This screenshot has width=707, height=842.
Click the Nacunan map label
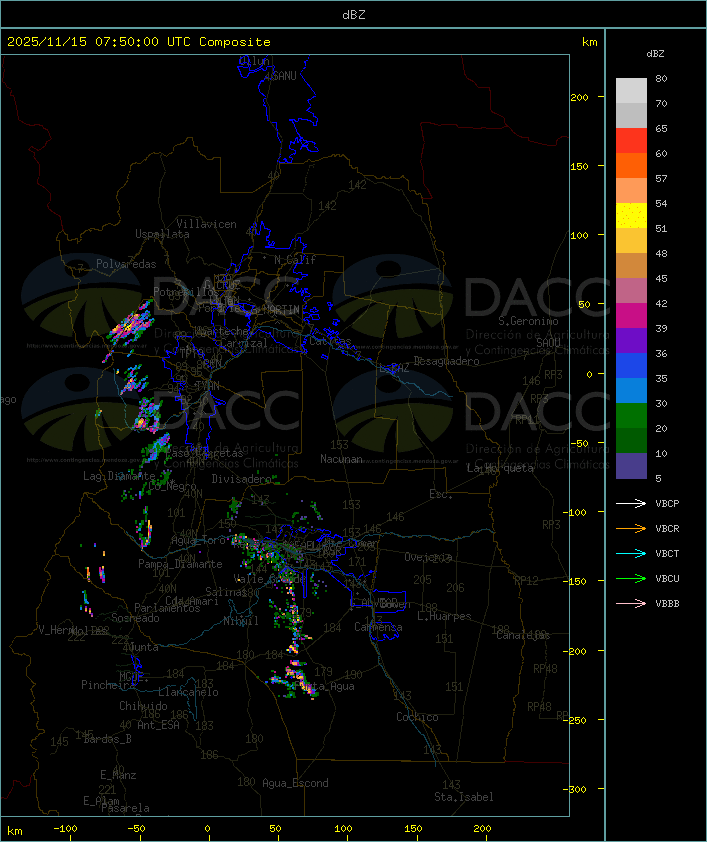(x=341, y=459)
